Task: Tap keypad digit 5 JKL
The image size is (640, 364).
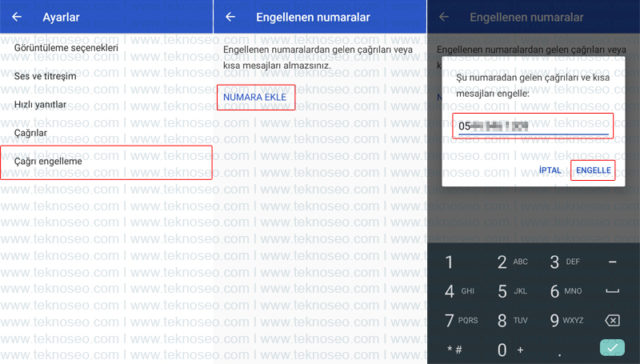Action: click(512, 291)
